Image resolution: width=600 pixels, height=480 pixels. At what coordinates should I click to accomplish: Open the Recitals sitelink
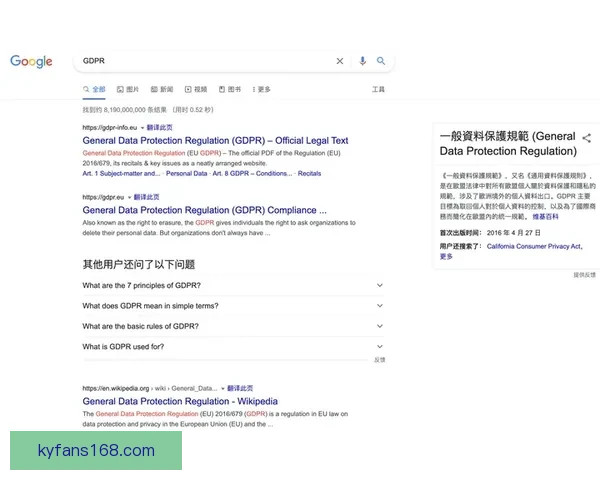(309, 173)
